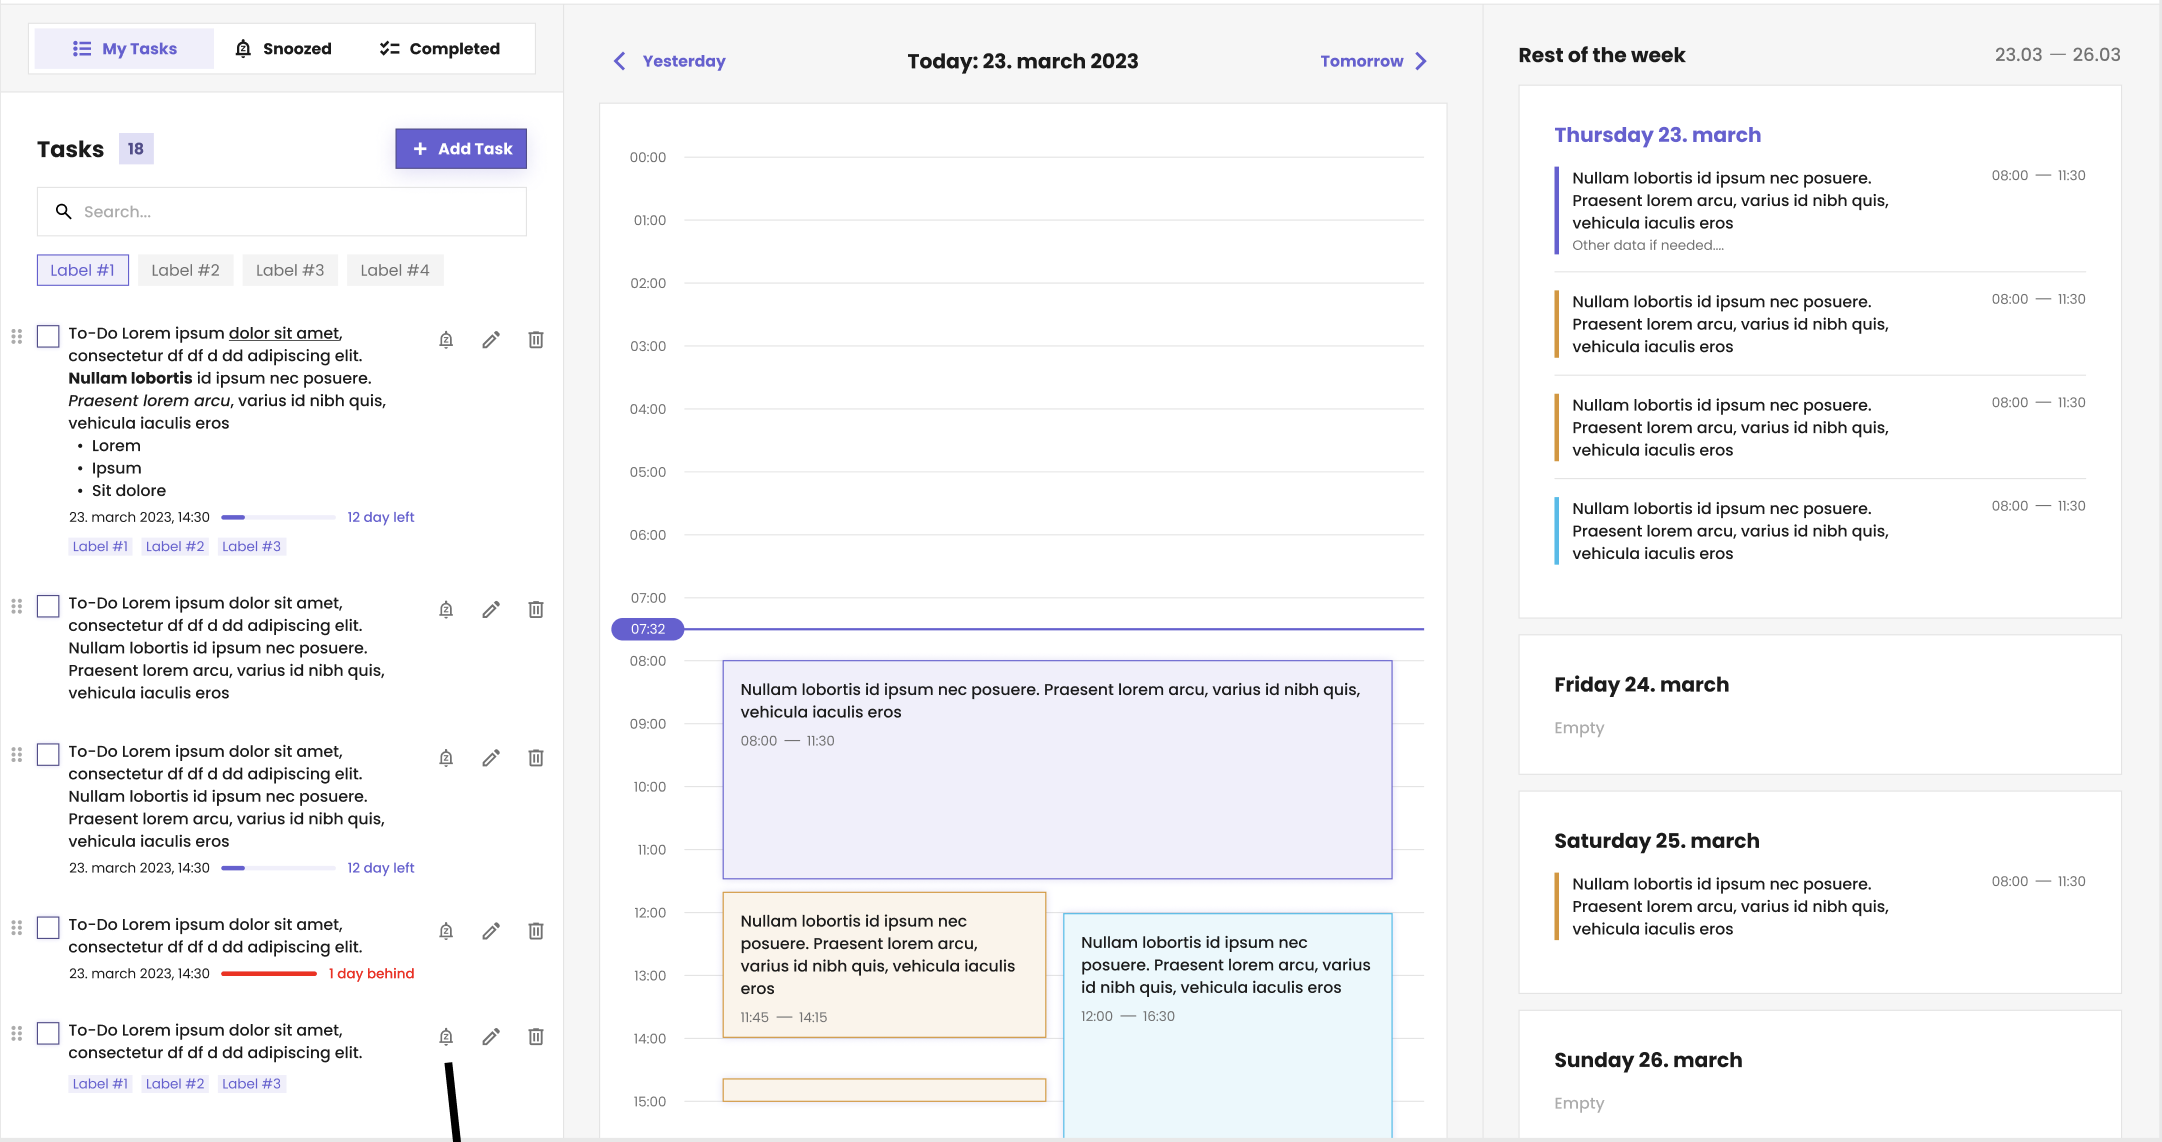Screen dimensions: 2162x1142
Task: Click the Add Task button
Action: pyautogui.click(x=461, y=149)
